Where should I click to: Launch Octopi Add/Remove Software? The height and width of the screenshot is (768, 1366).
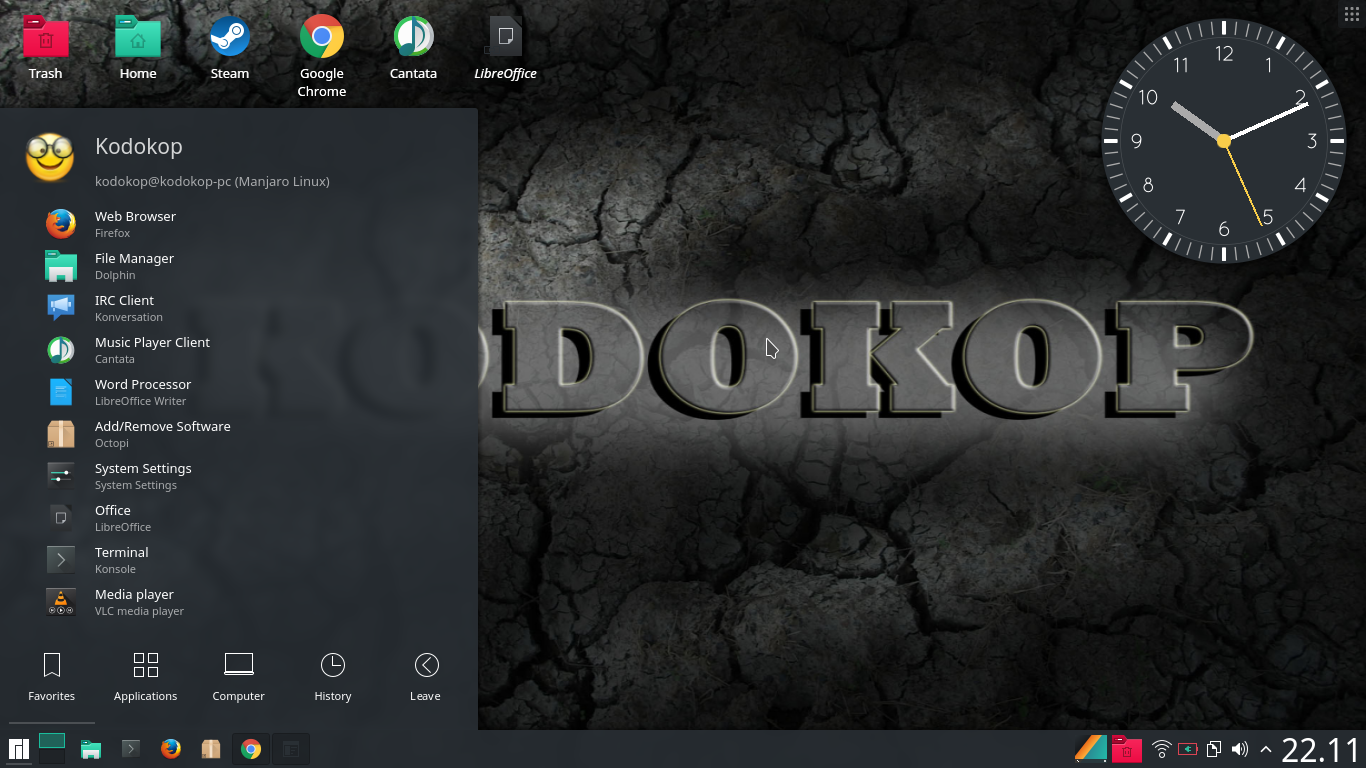click(162, 434)
